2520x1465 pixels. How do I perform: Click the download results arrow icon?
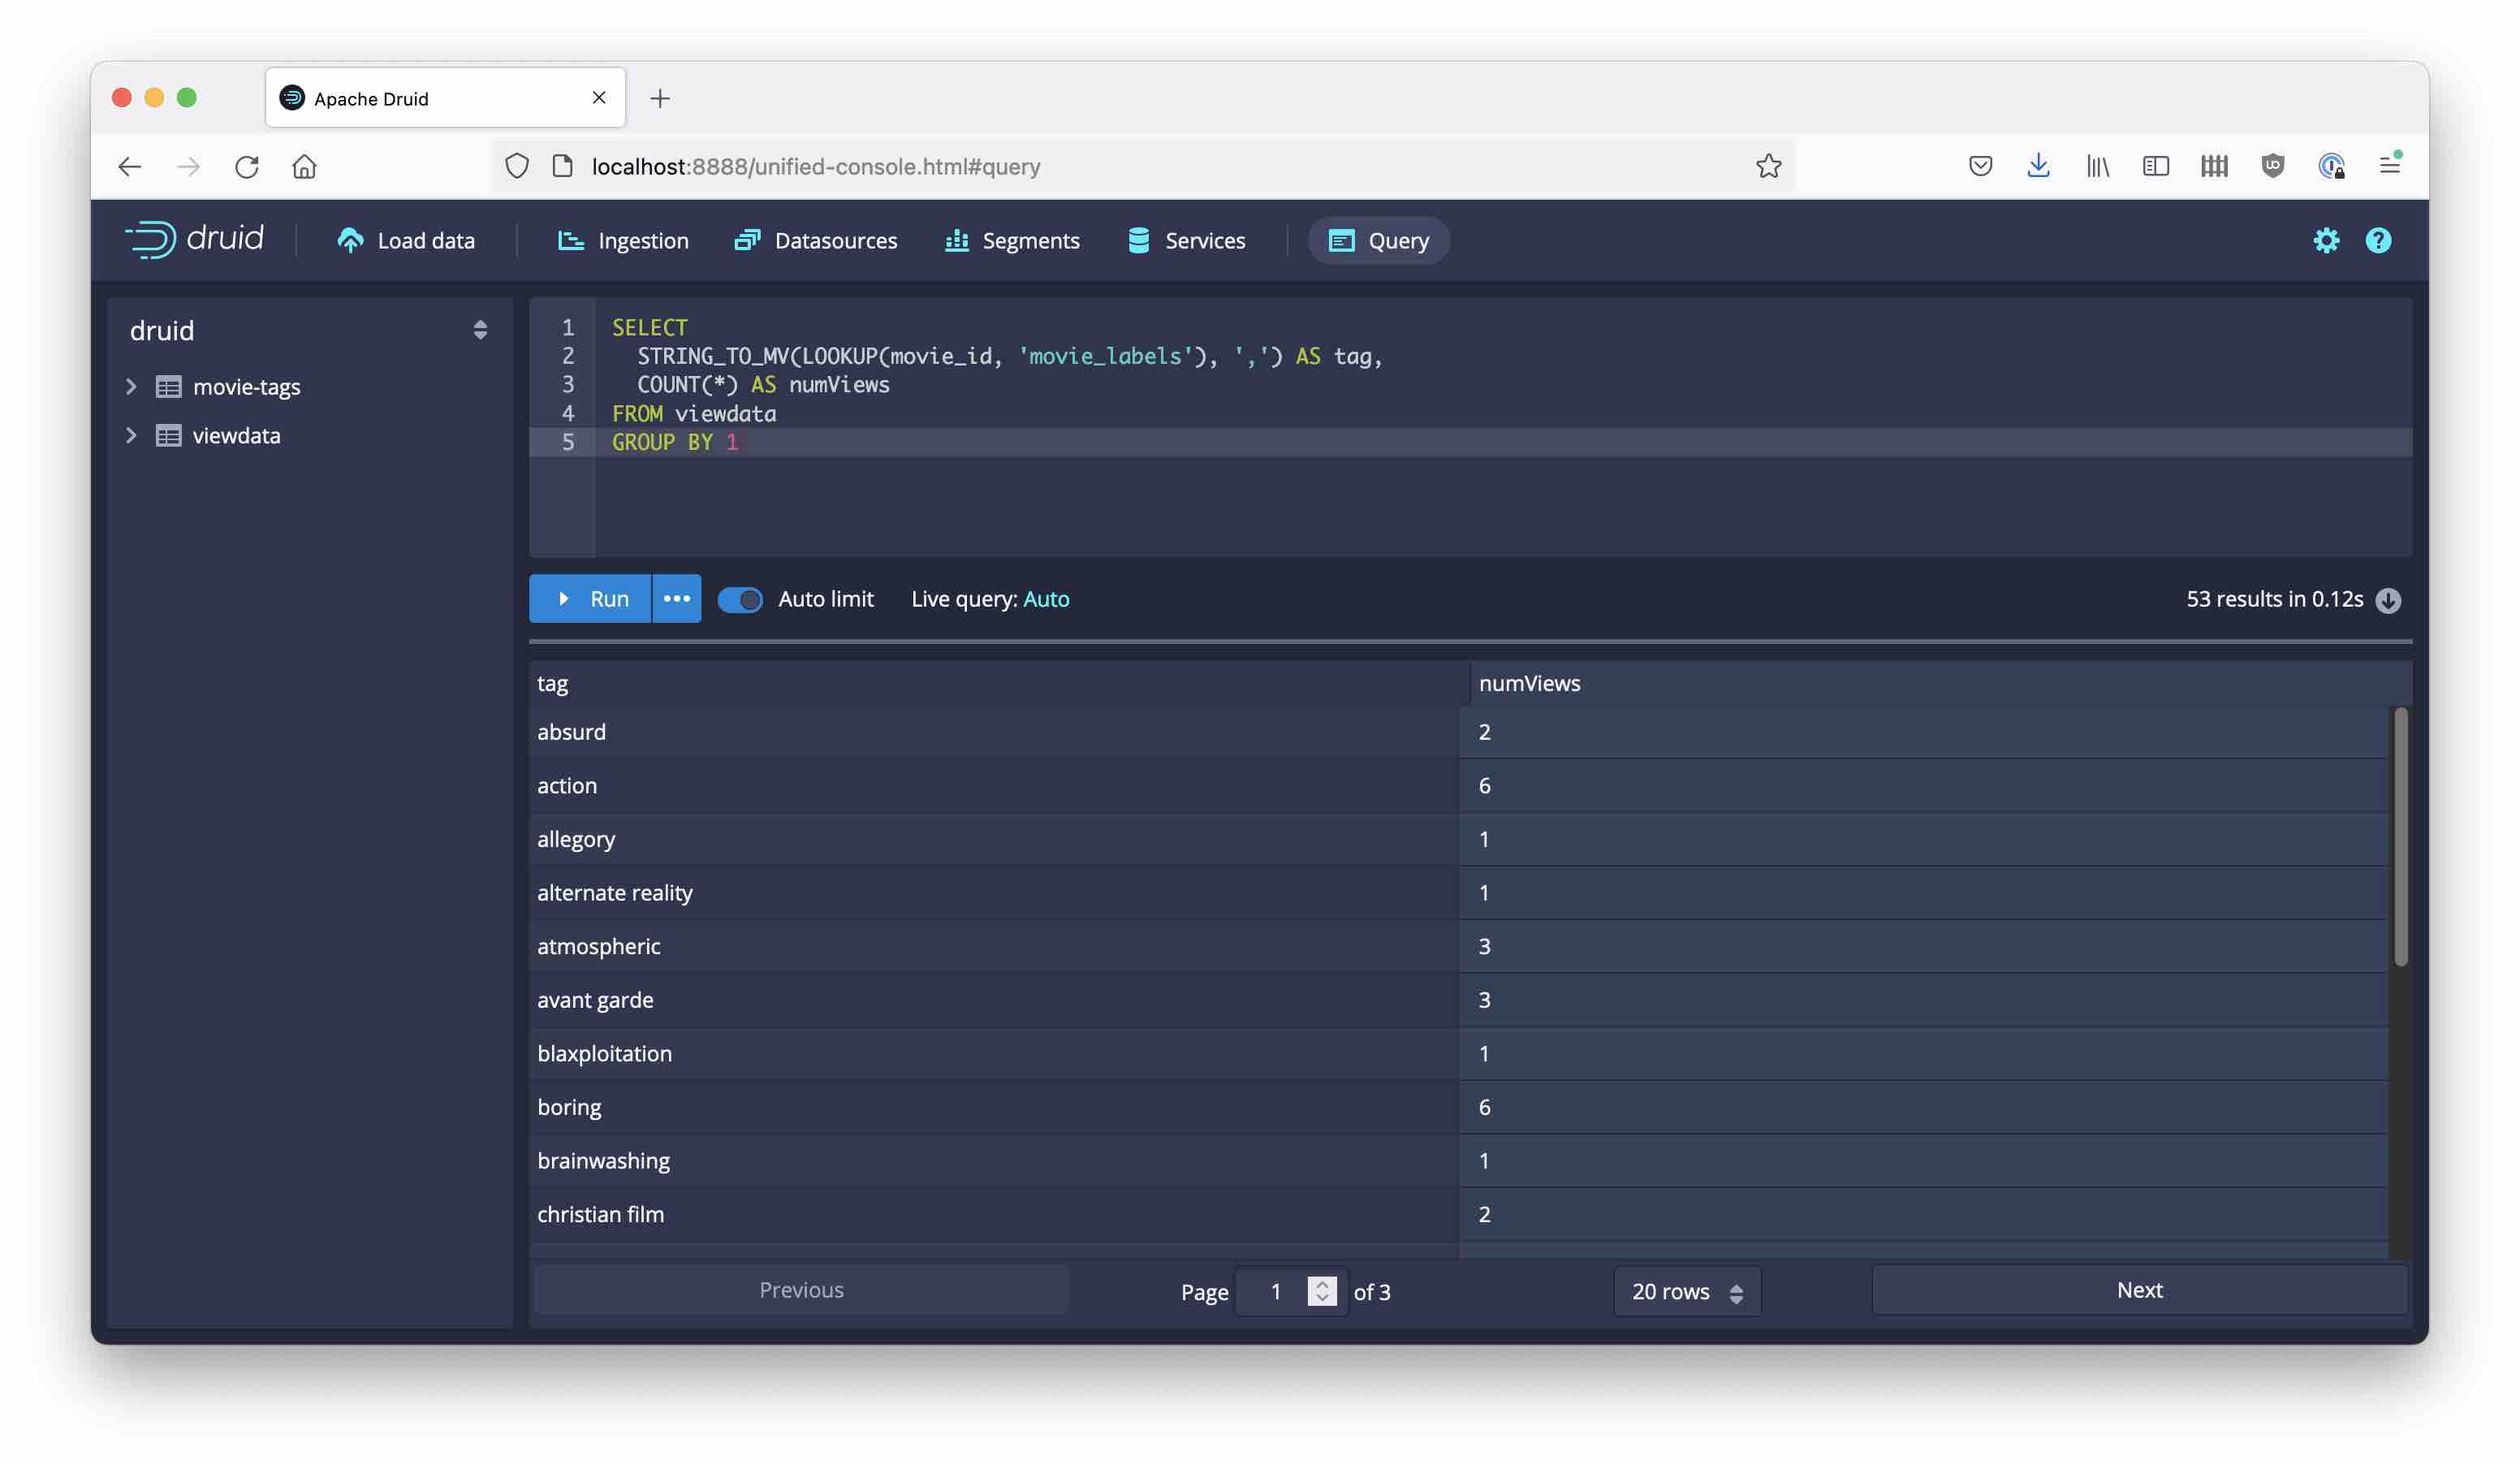pos(2388,600)
